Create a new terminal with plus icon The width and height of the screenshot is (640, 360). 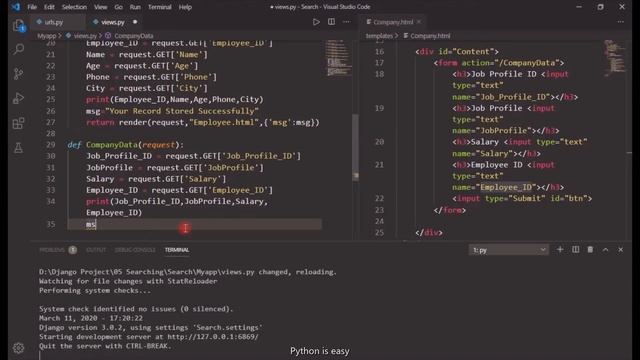560,249
